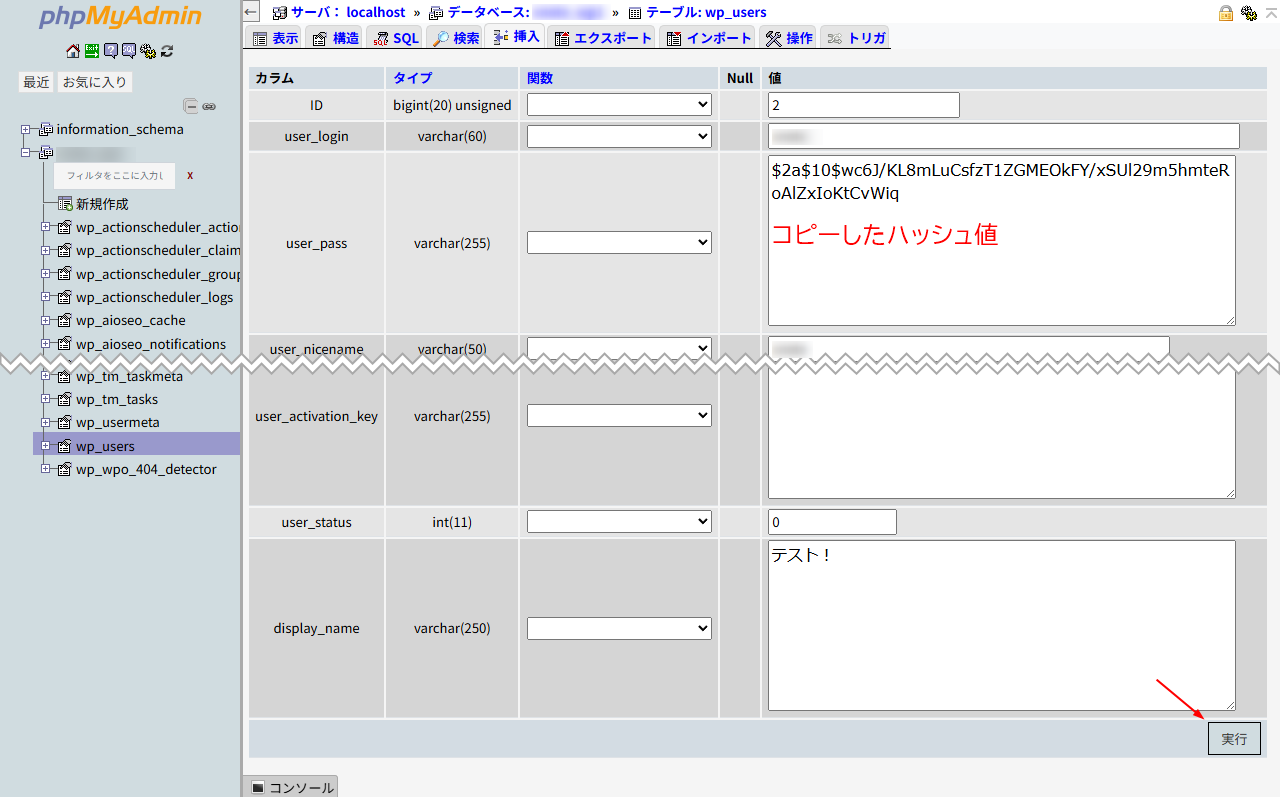1280x797 pixels.
Task: Select wp_tm_tasks table name in tree
Action: coord(117,399)
